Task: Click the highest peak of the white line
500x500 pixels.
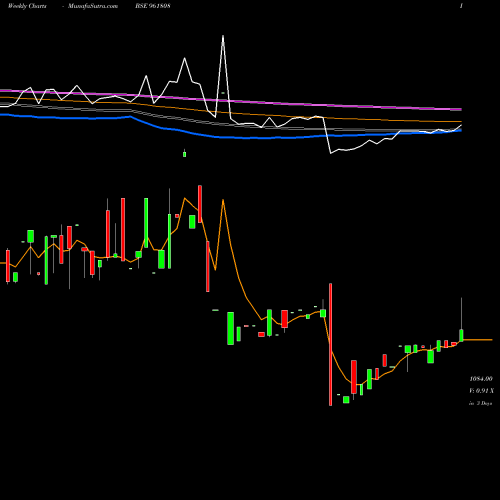Action: click(x=223, y=36)
